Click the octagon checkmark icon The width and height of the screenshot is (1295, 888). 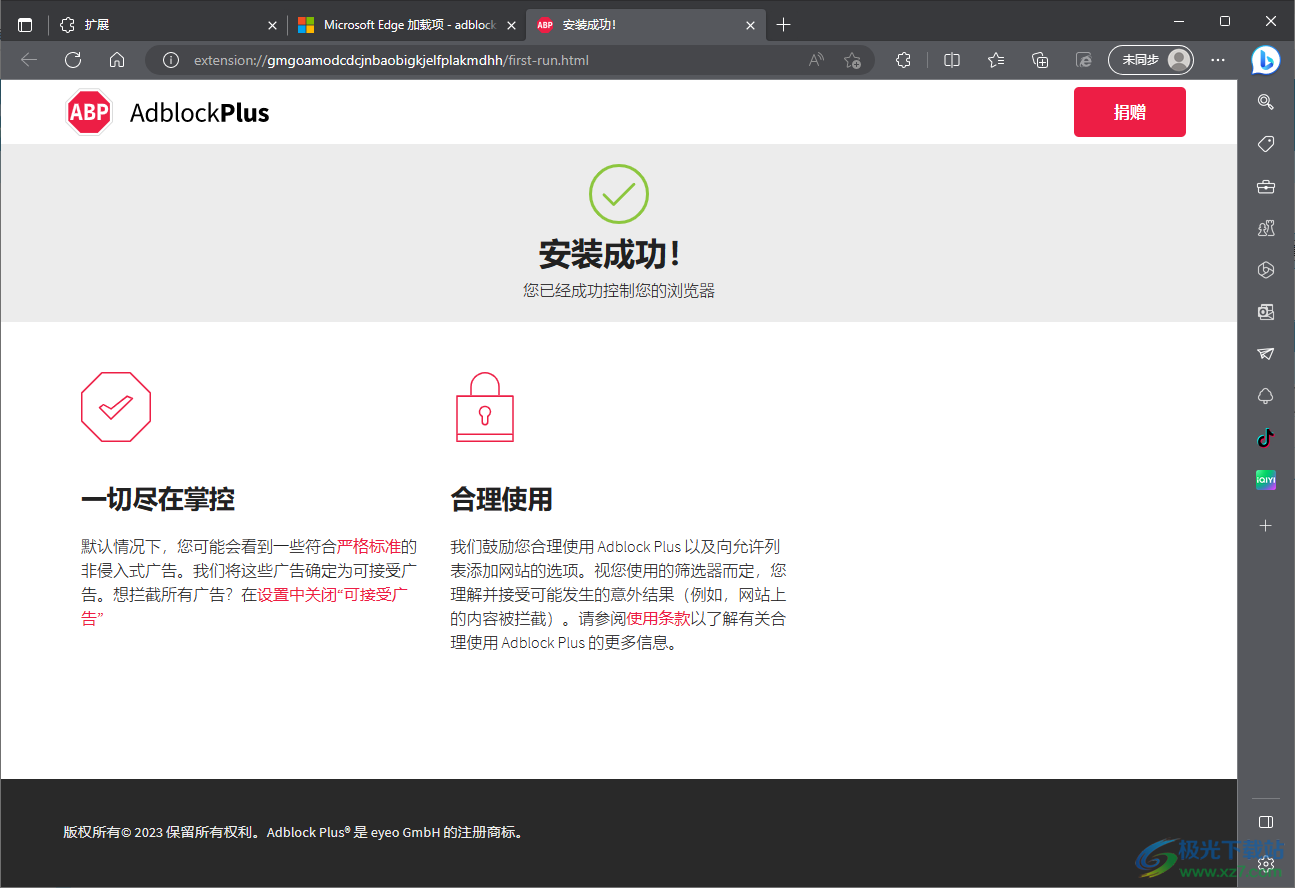[116, 407]
